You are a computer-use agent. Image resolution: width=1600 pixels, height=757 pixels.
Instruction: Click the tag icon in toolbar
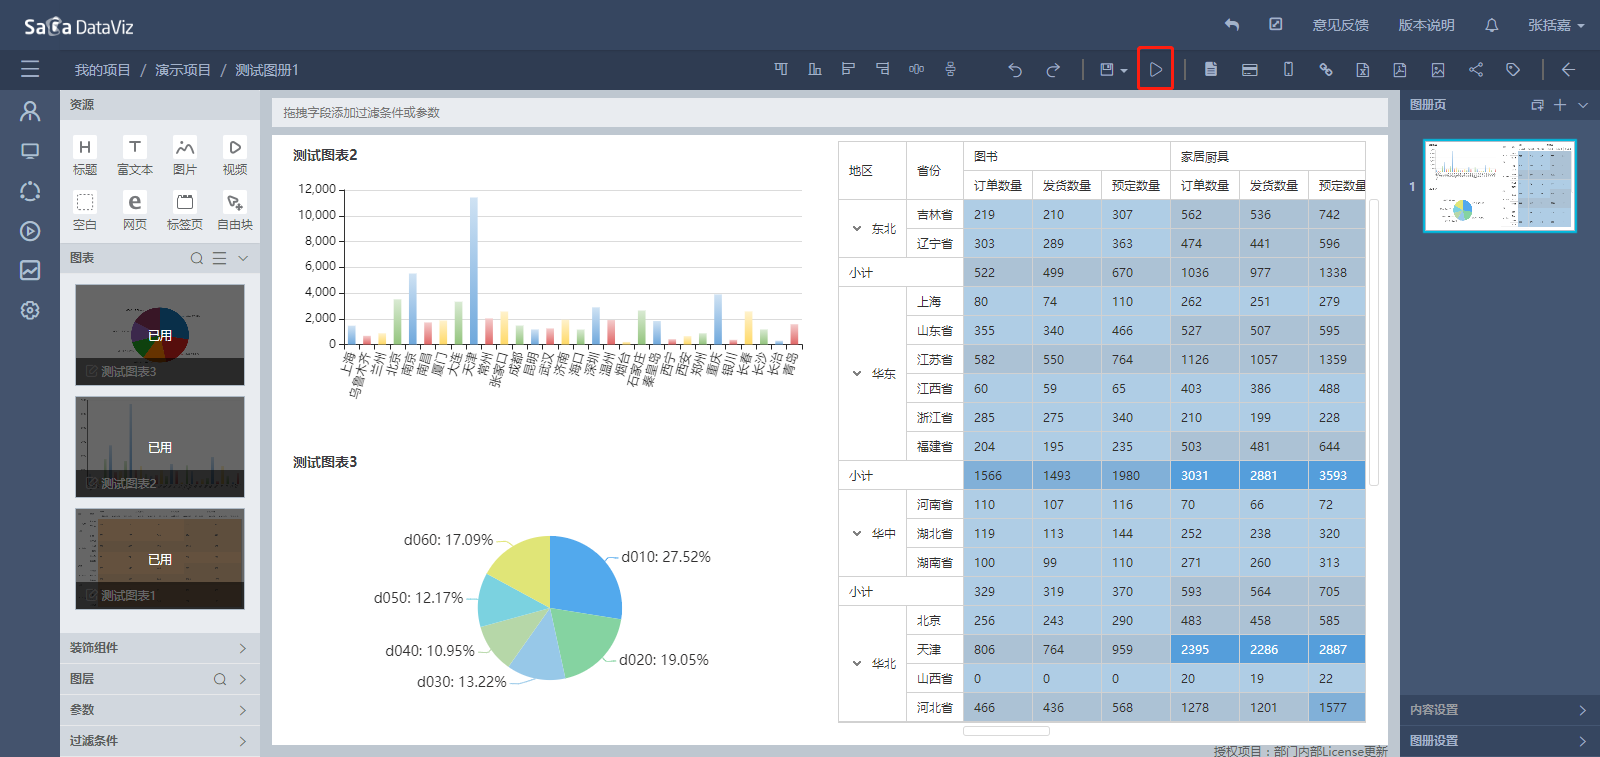[x=1513, y=69]
